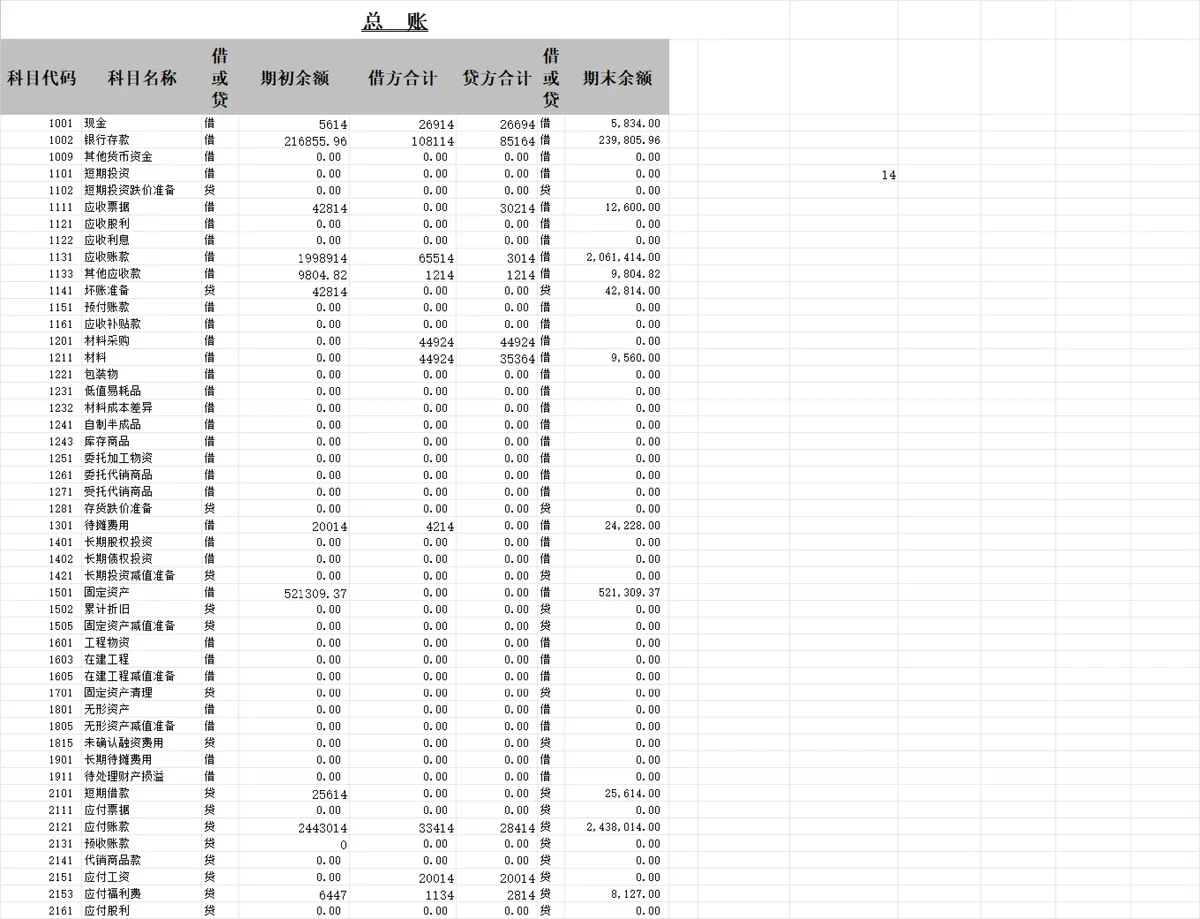Click the 坏账准备 account name
The image size is (1200, 919).
coord(106,291)
